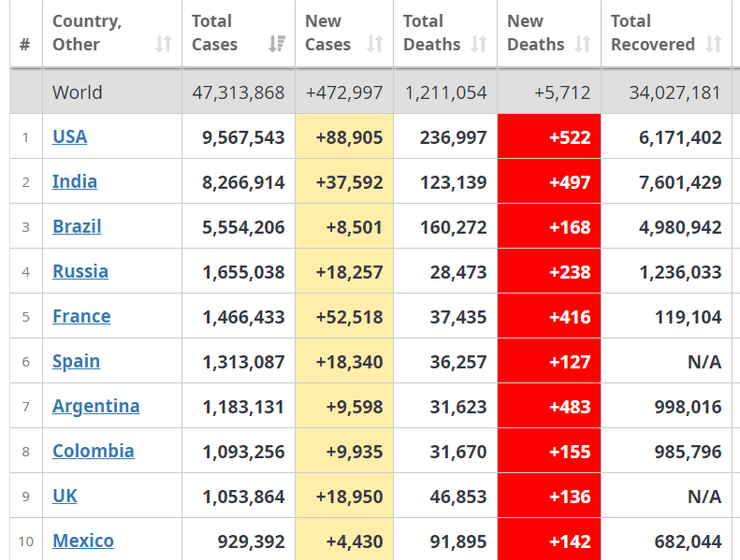Click sort icon in Total Deaths column

[x=479, y=44]
